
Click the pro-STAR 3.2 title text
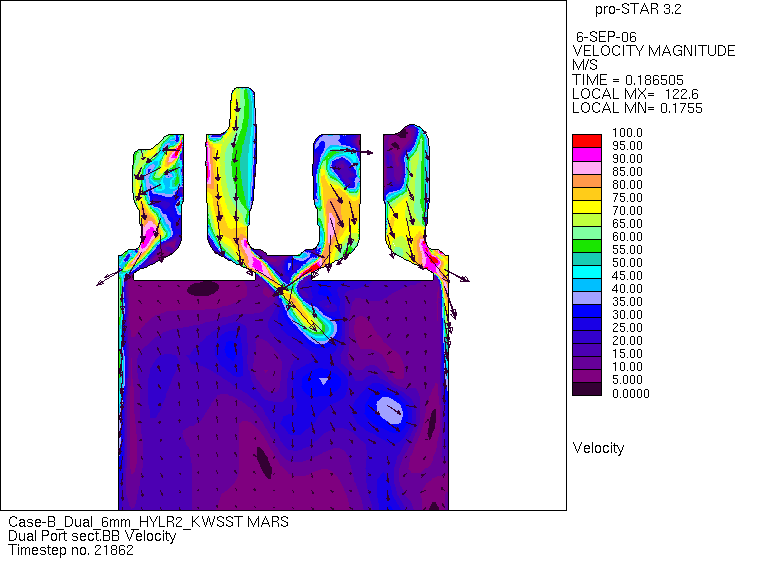pyautogui.click(x=638, y=9)
